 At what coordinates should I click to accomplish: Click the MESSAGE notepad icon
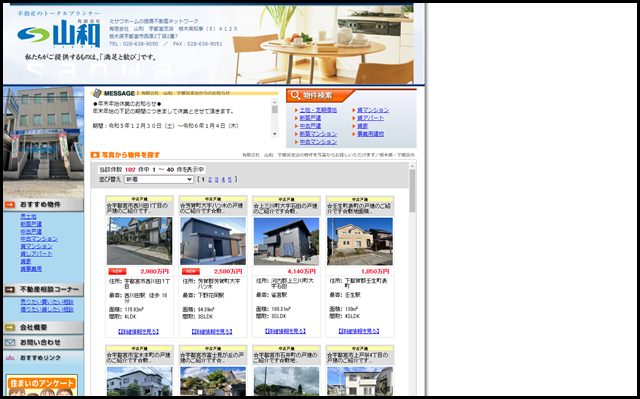click(97, 93)
